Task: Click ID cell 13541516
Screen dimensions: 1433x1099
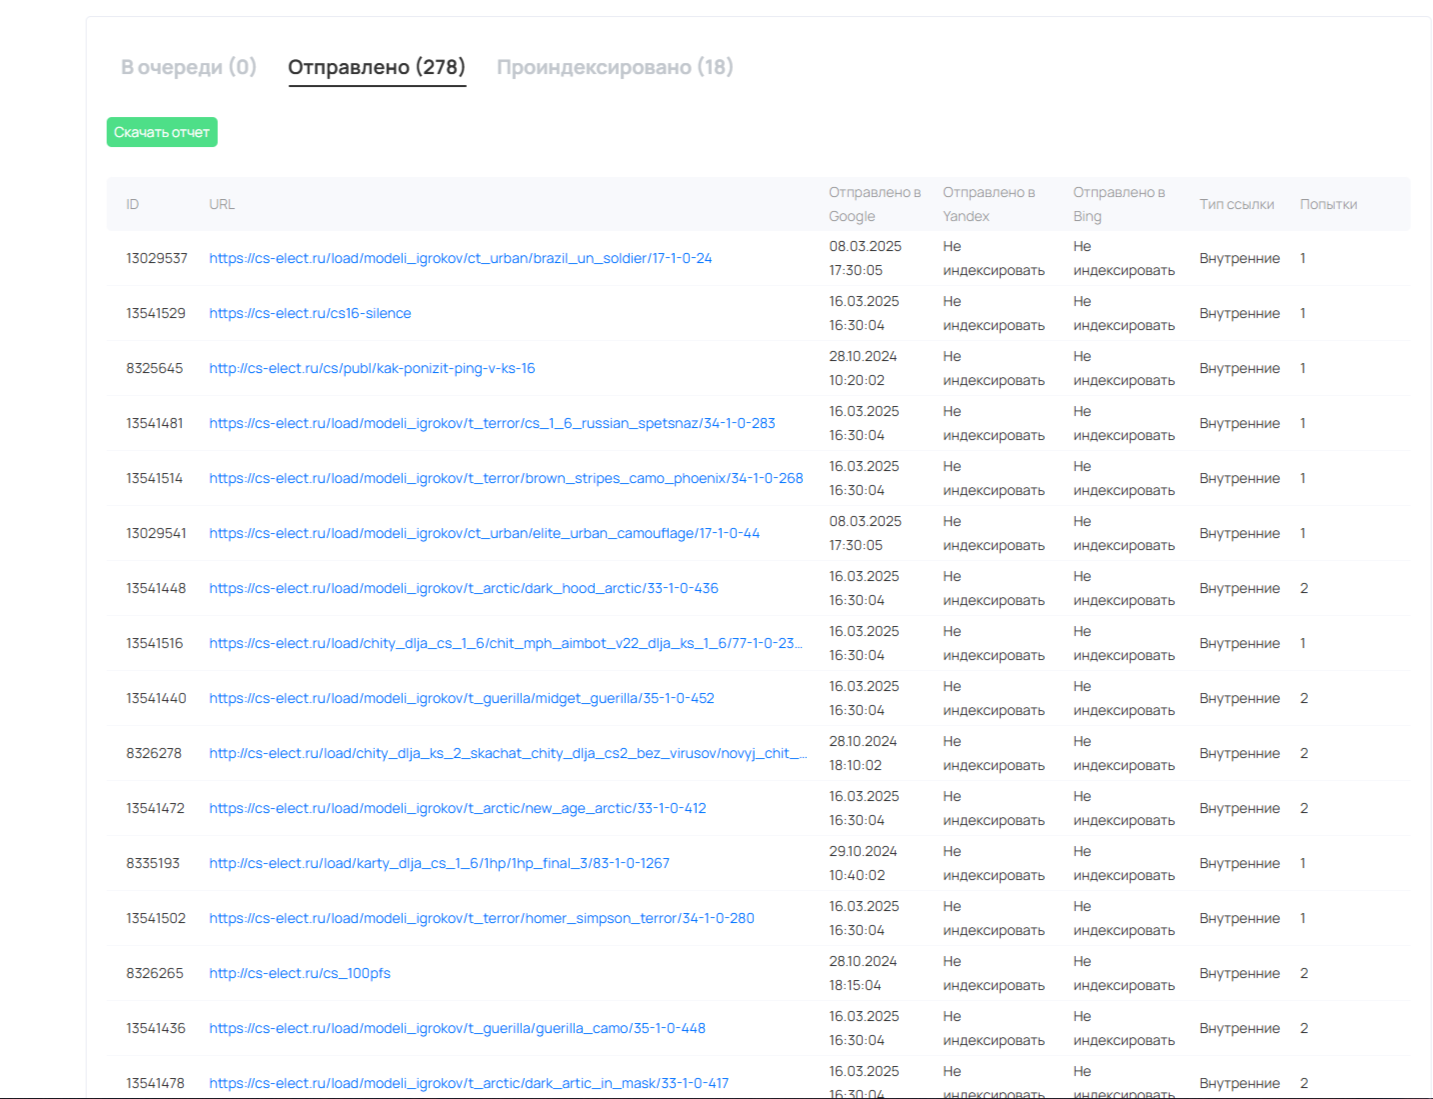Action: [x=155, y=643]
